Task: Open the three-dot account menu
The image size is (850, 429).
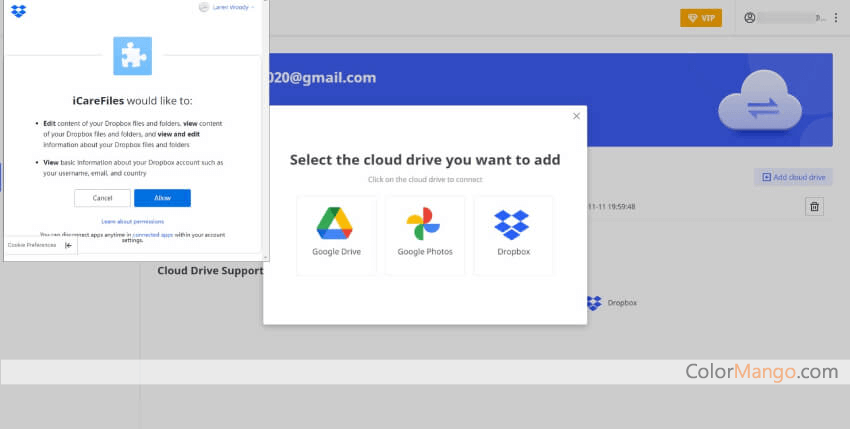Action: (x=836, y=18)
